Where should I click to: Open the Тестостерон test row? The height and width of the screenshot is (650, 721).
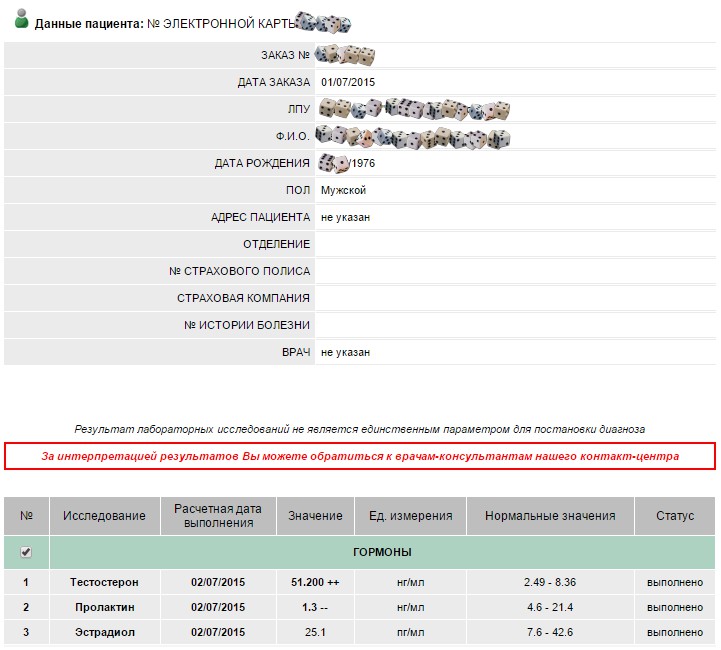pyautogui.click(x=104, y=582)
